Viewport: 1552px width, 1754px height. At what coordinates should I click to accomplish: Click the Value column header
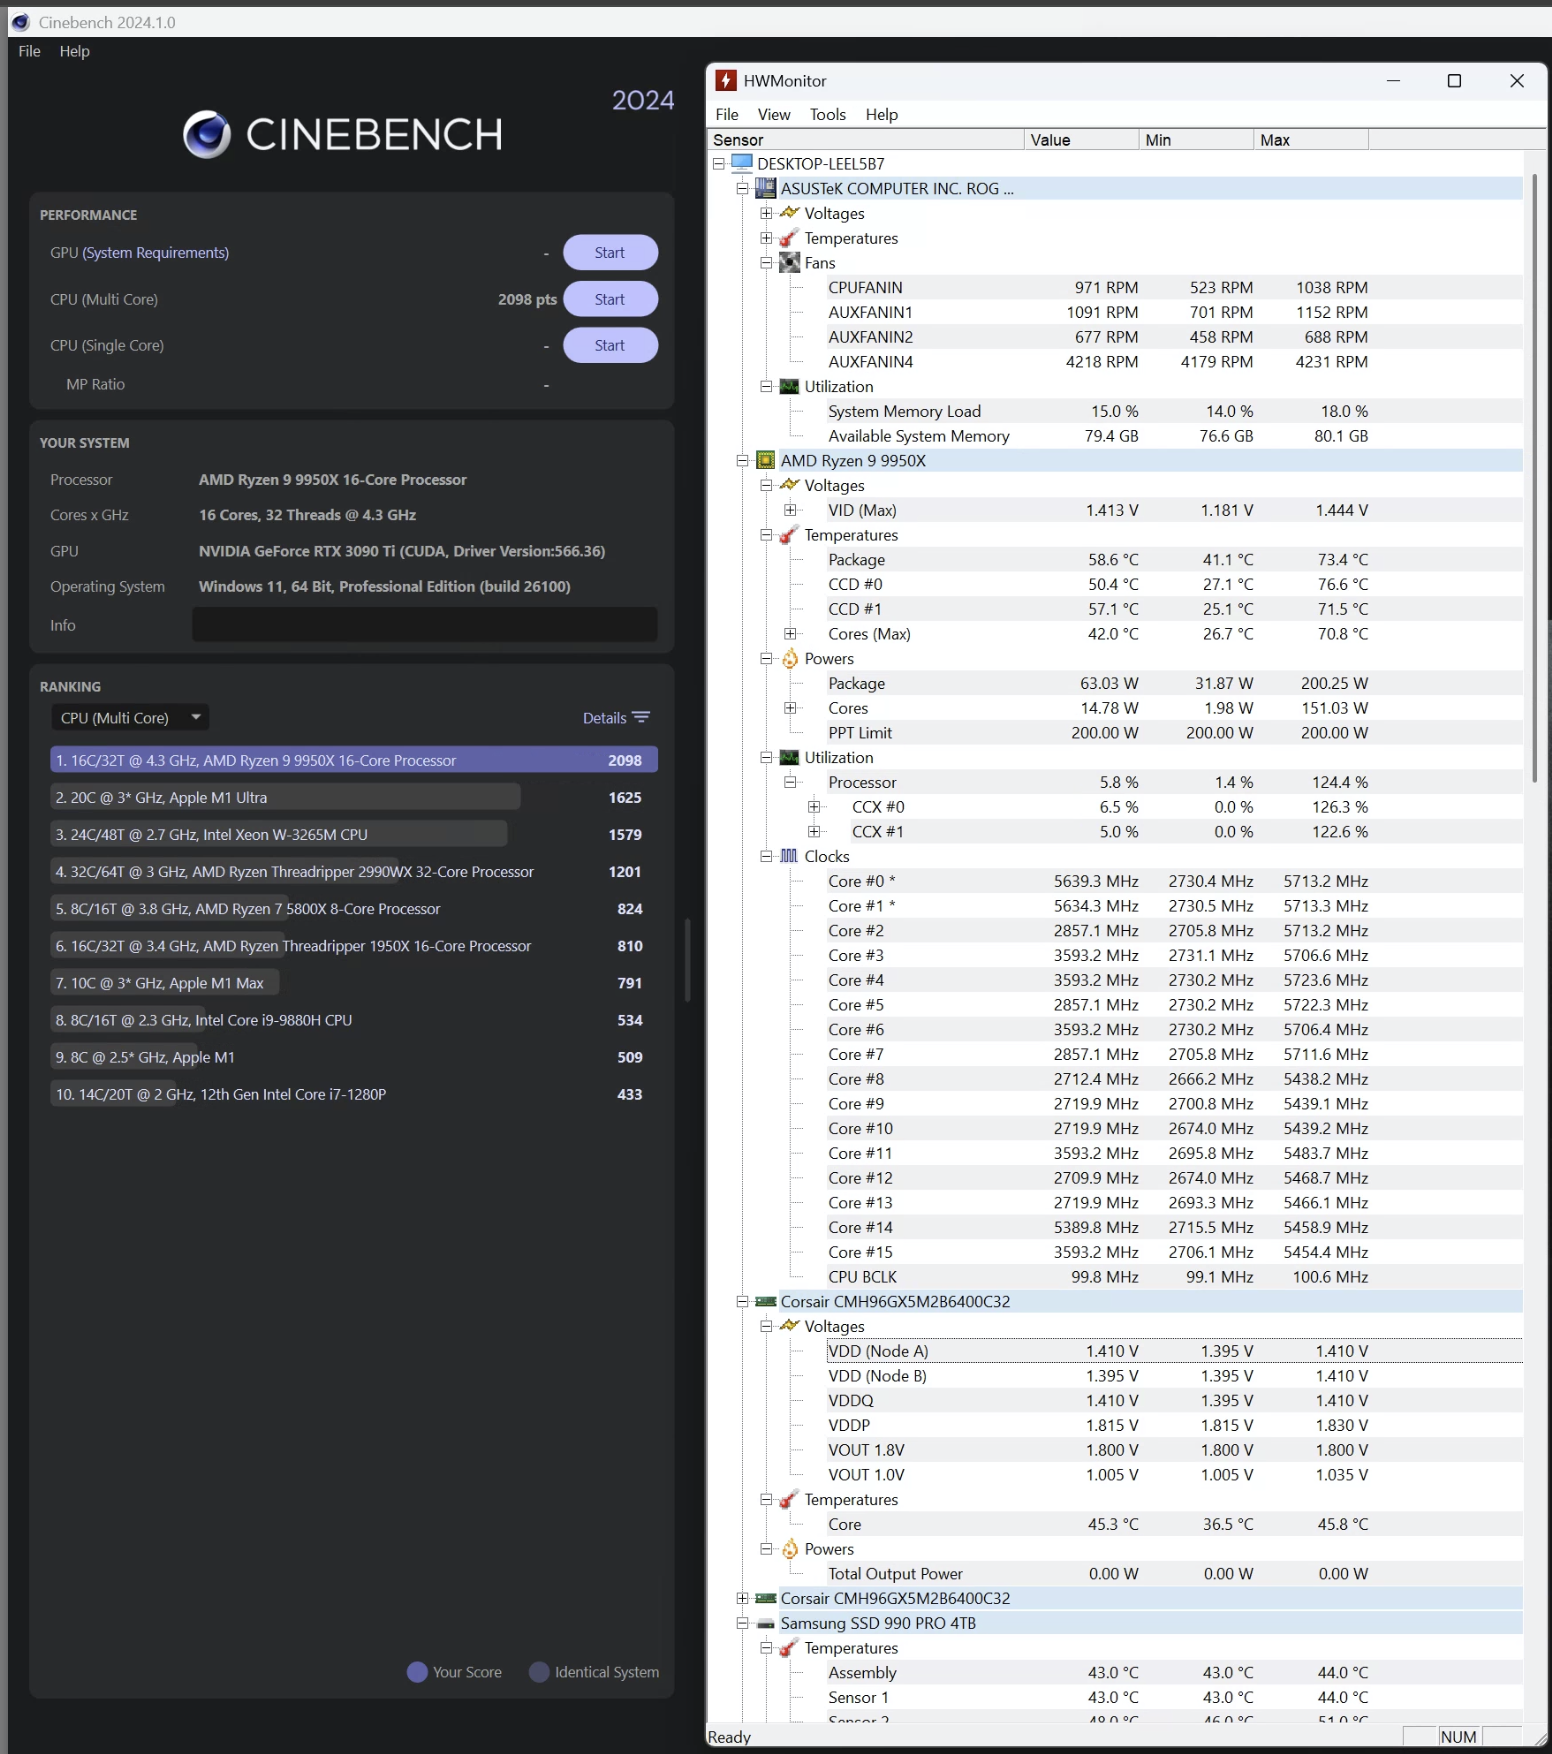(1082, 140)
